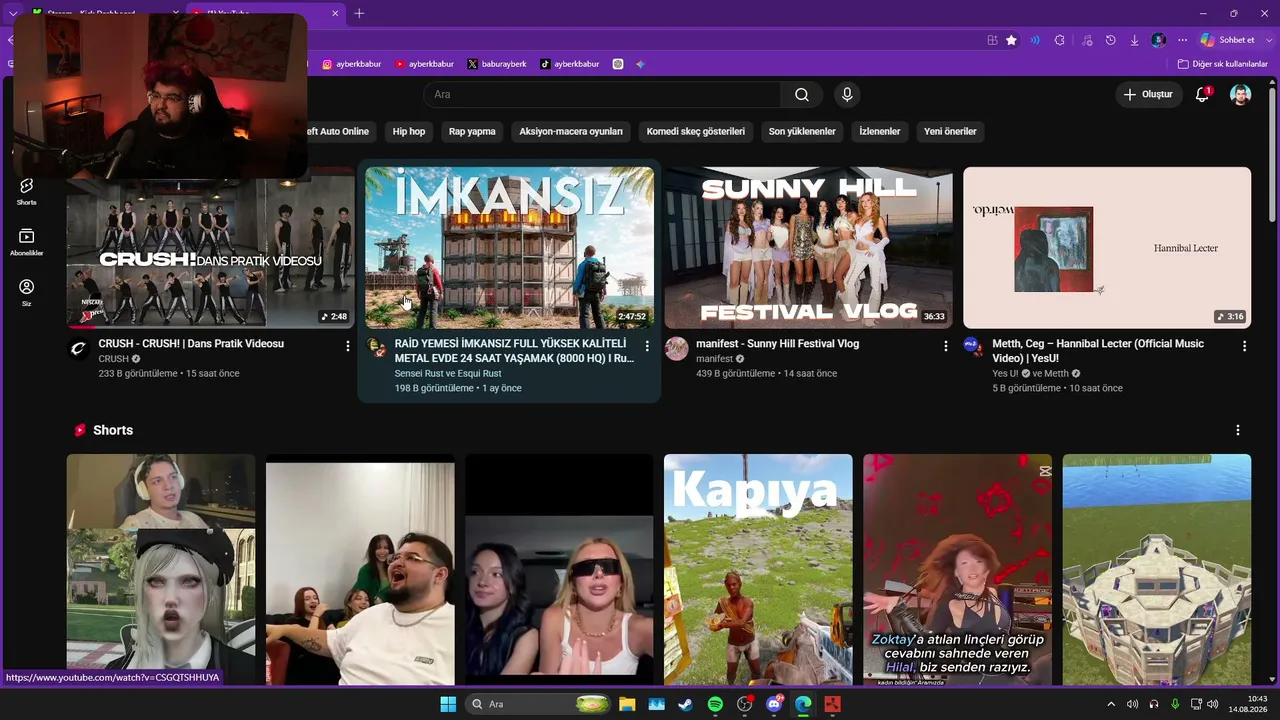Viewport: 1280px width, 720px height.
Task: Open YouTube notifications bell
Action: 1203,95
